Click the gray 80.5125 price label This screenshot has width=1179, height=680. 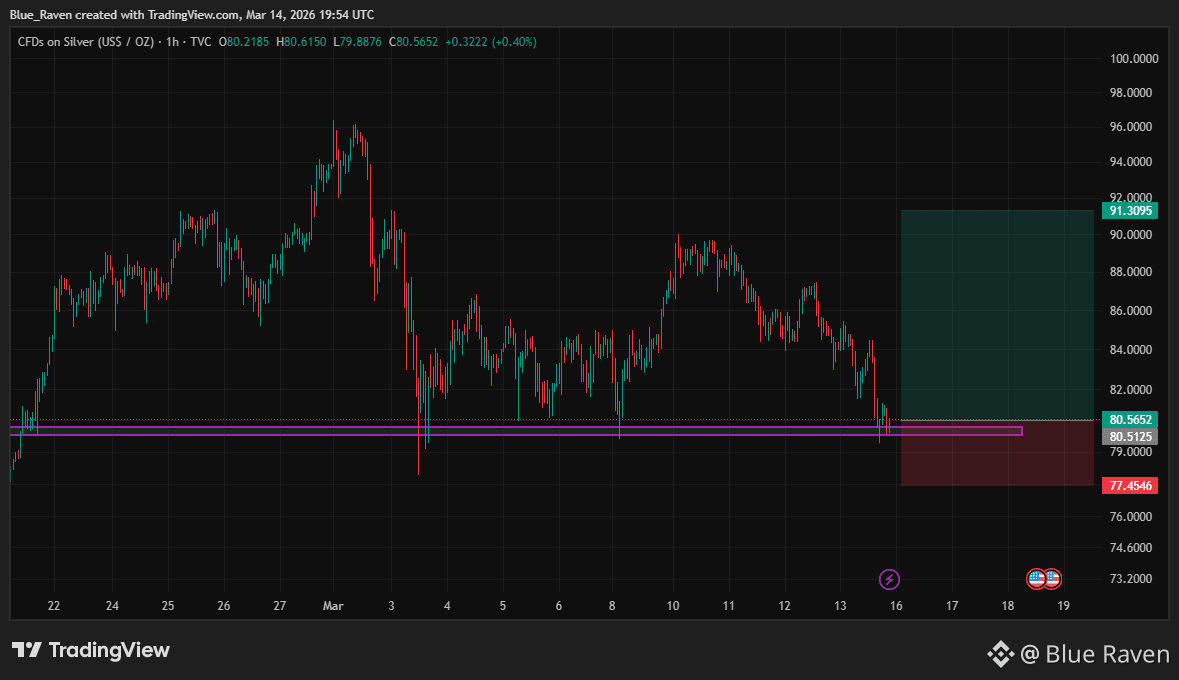pos(1130,436)
